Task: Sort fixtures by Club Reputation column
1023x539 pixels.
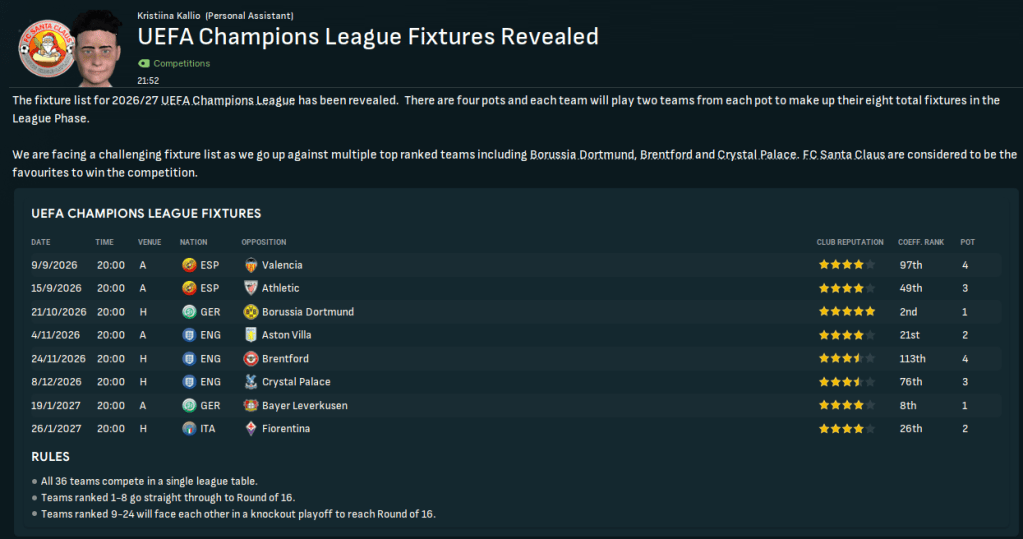Action: coord(850,242)
